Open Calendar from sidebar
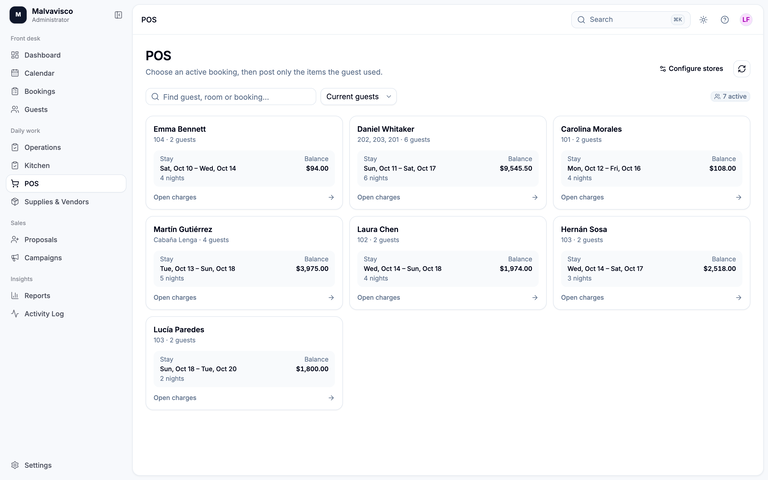The image size is (768, 480). (x=66, y=73)
